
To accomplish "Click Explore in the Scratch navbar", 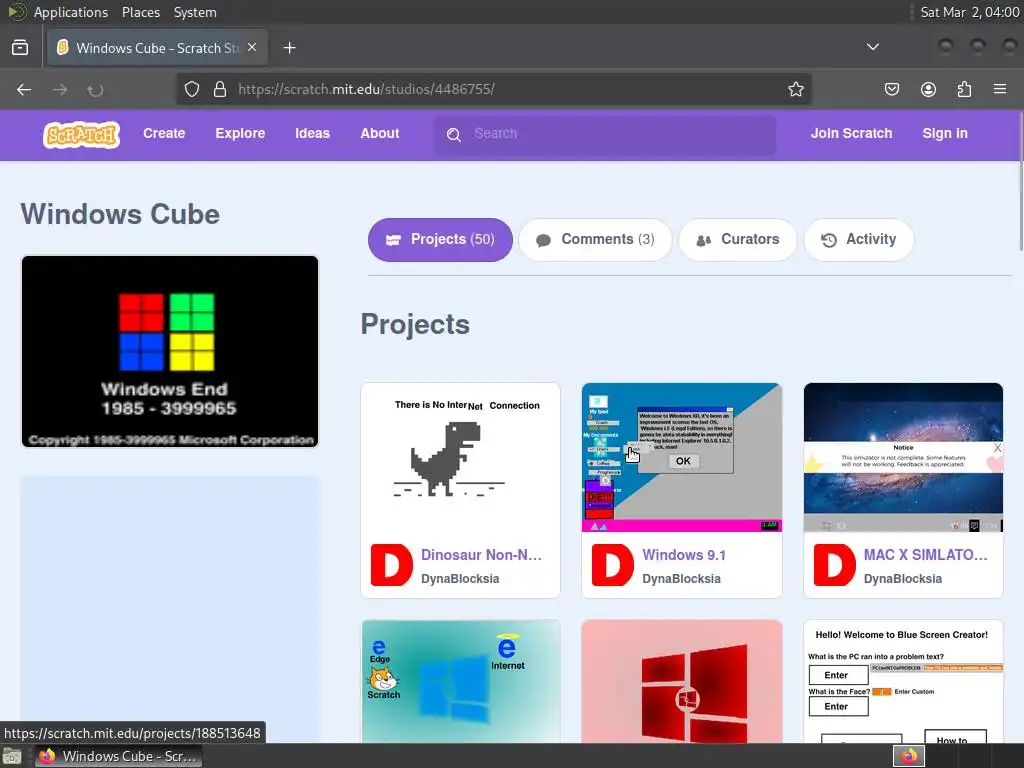I will (x=240, y=133).
